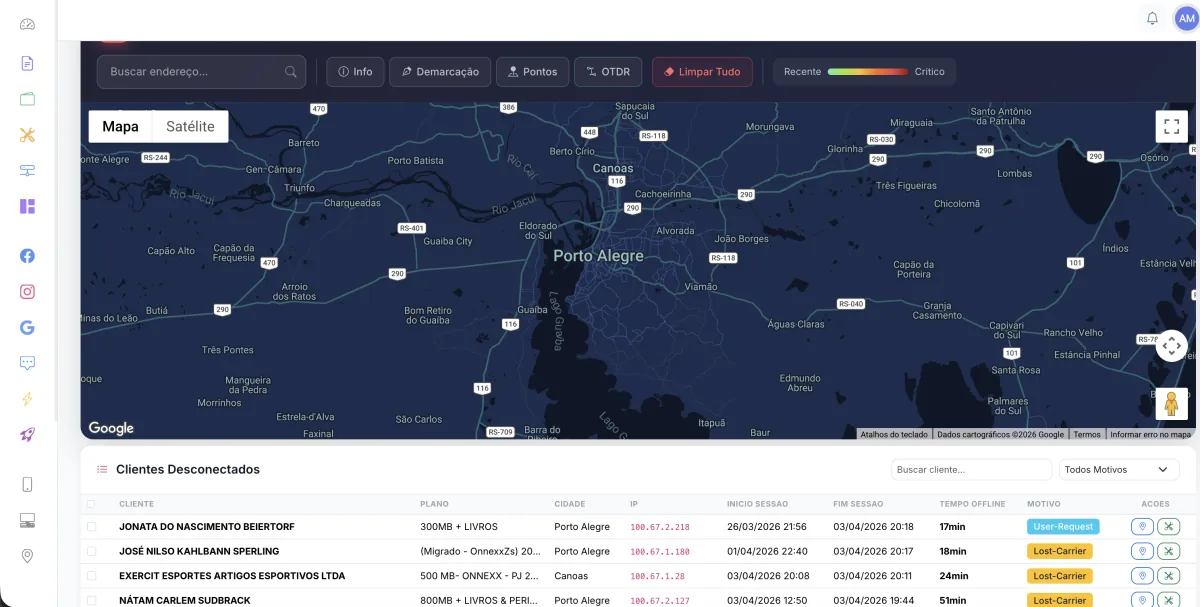Check the EXERCIT ESPORTES ARTIGOS row
The width and height of the screenshot is (1200, 607).
click(x=91, y=576)
